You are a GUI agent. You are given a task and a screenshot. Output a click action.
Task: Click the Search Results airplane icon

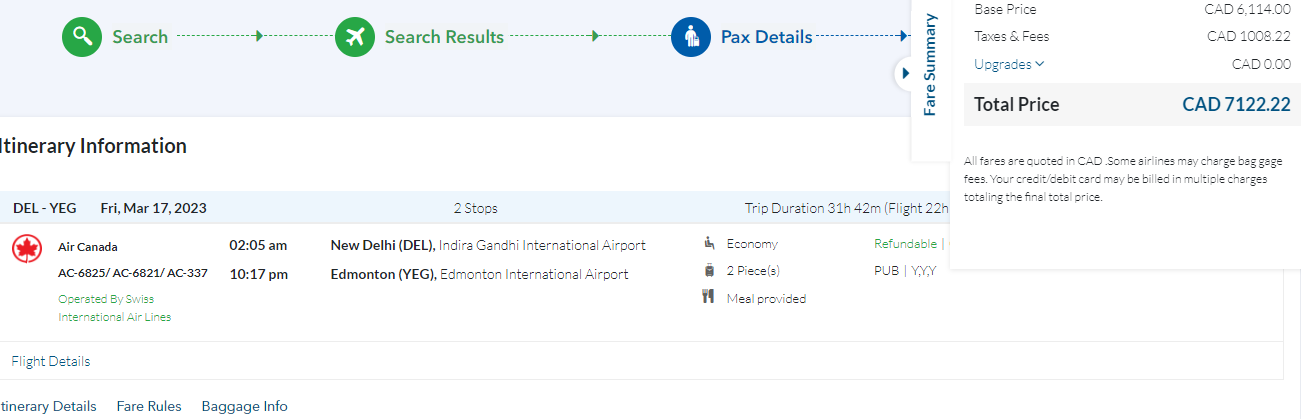[355, 37]
